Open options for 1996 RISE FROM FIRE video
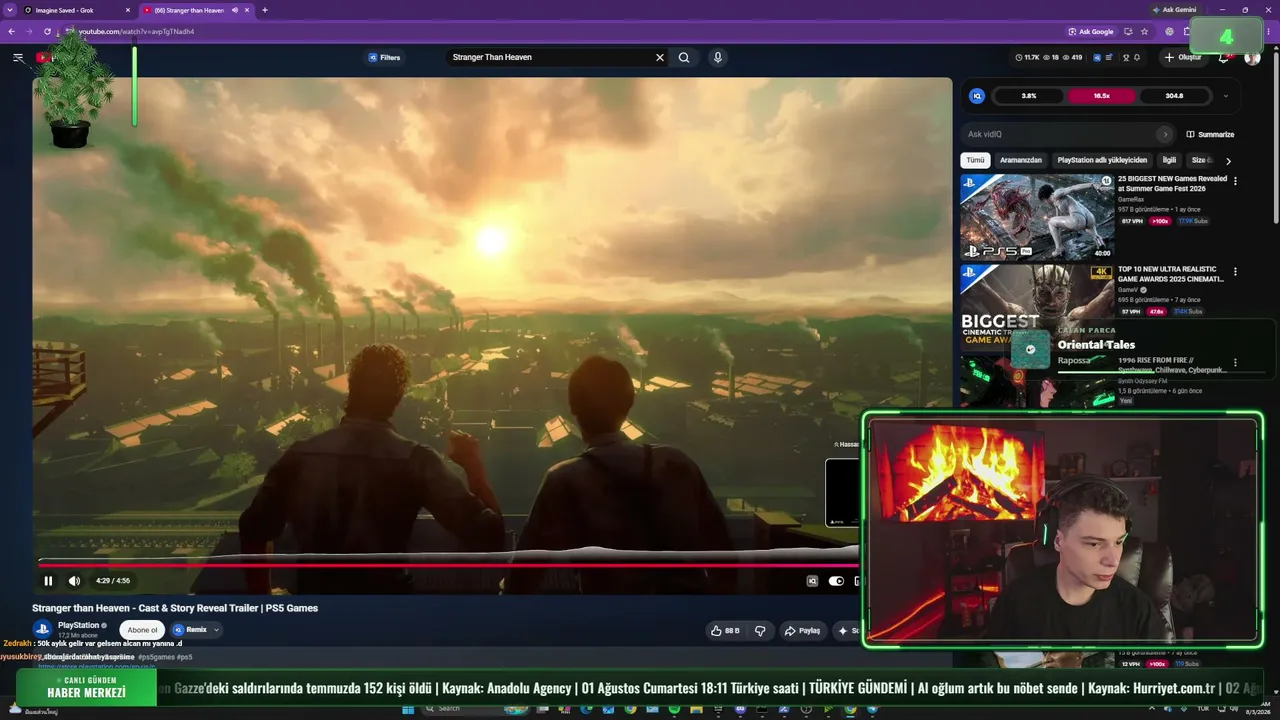Screen dimensions: 1280x720 click(x=1235, y=362)
